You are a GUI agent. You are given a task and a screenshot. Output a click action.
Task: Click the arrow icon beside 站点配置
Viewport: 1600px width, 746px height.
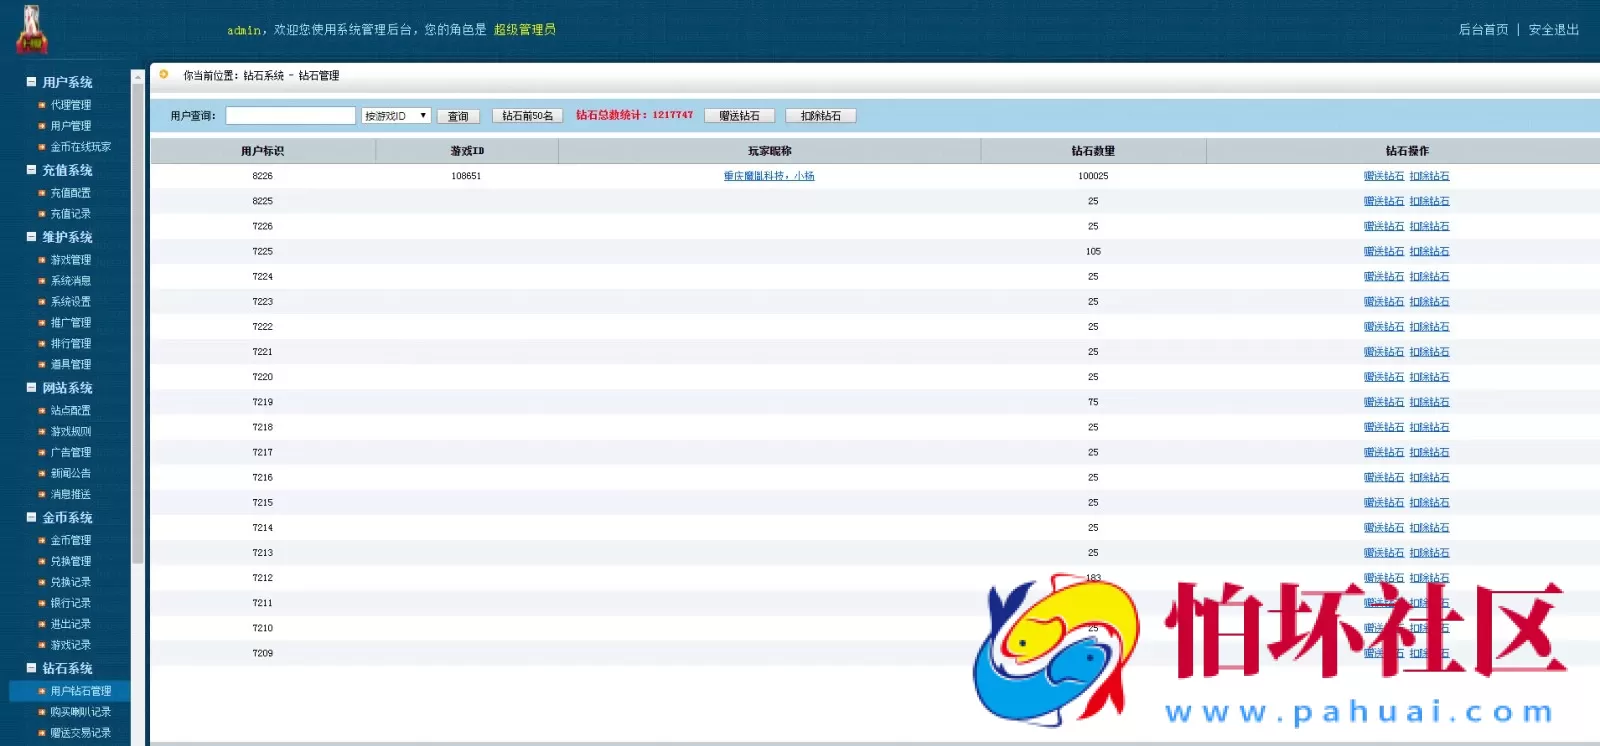click(42, 411)
